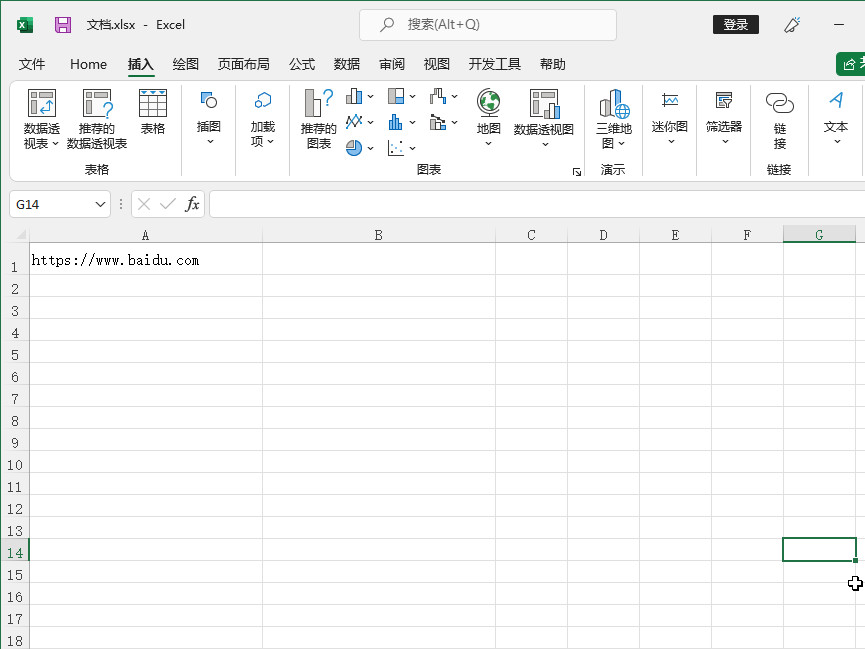Click the green share button

pos(852,64)
